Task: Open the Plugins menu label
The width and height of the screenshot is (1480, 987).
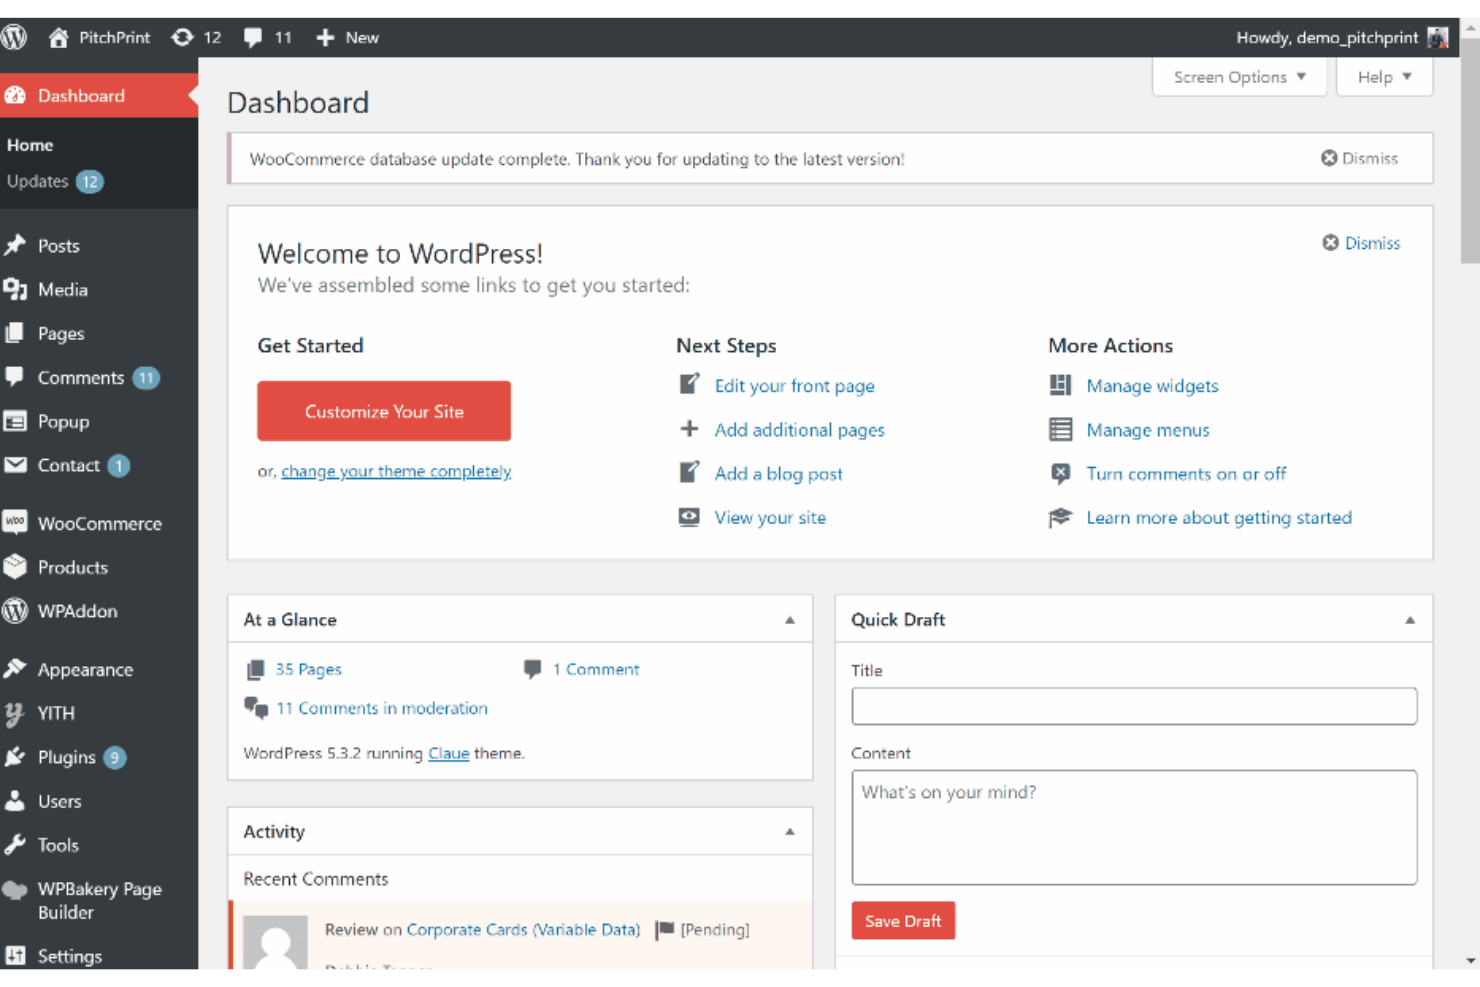Action: coord(67,757)
